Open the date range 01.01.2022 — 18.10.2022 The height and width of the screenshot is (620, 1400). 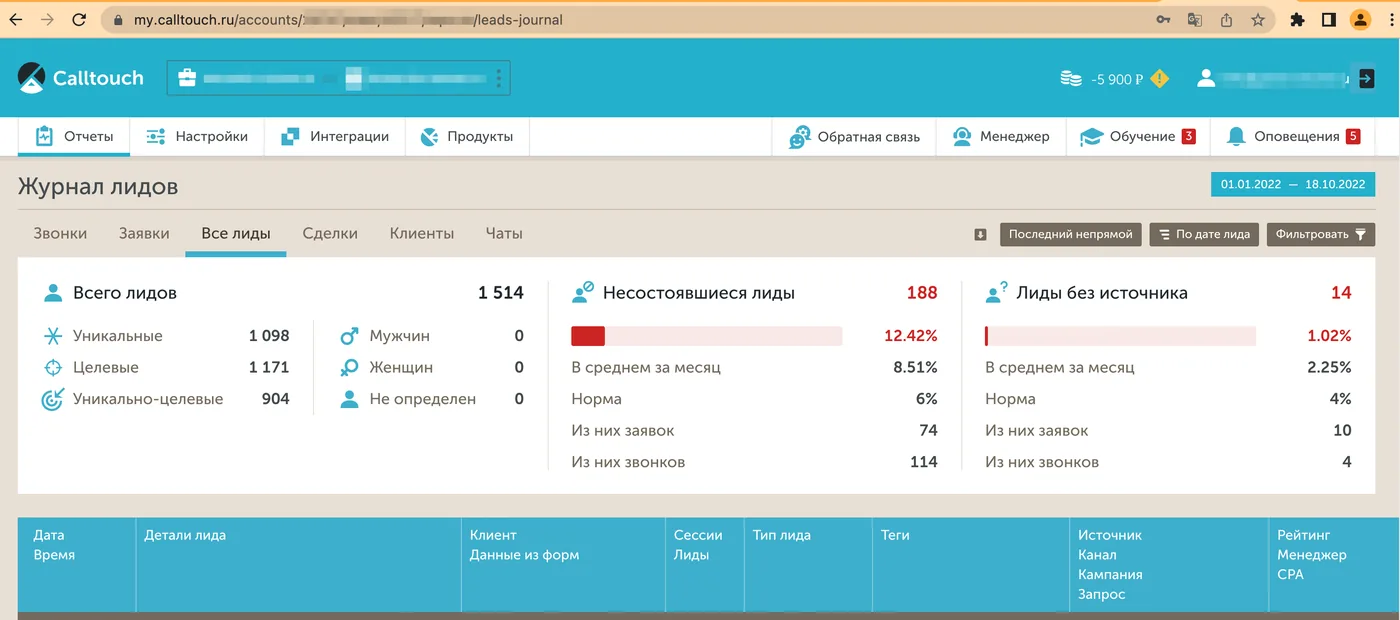tap(1293, 184)
